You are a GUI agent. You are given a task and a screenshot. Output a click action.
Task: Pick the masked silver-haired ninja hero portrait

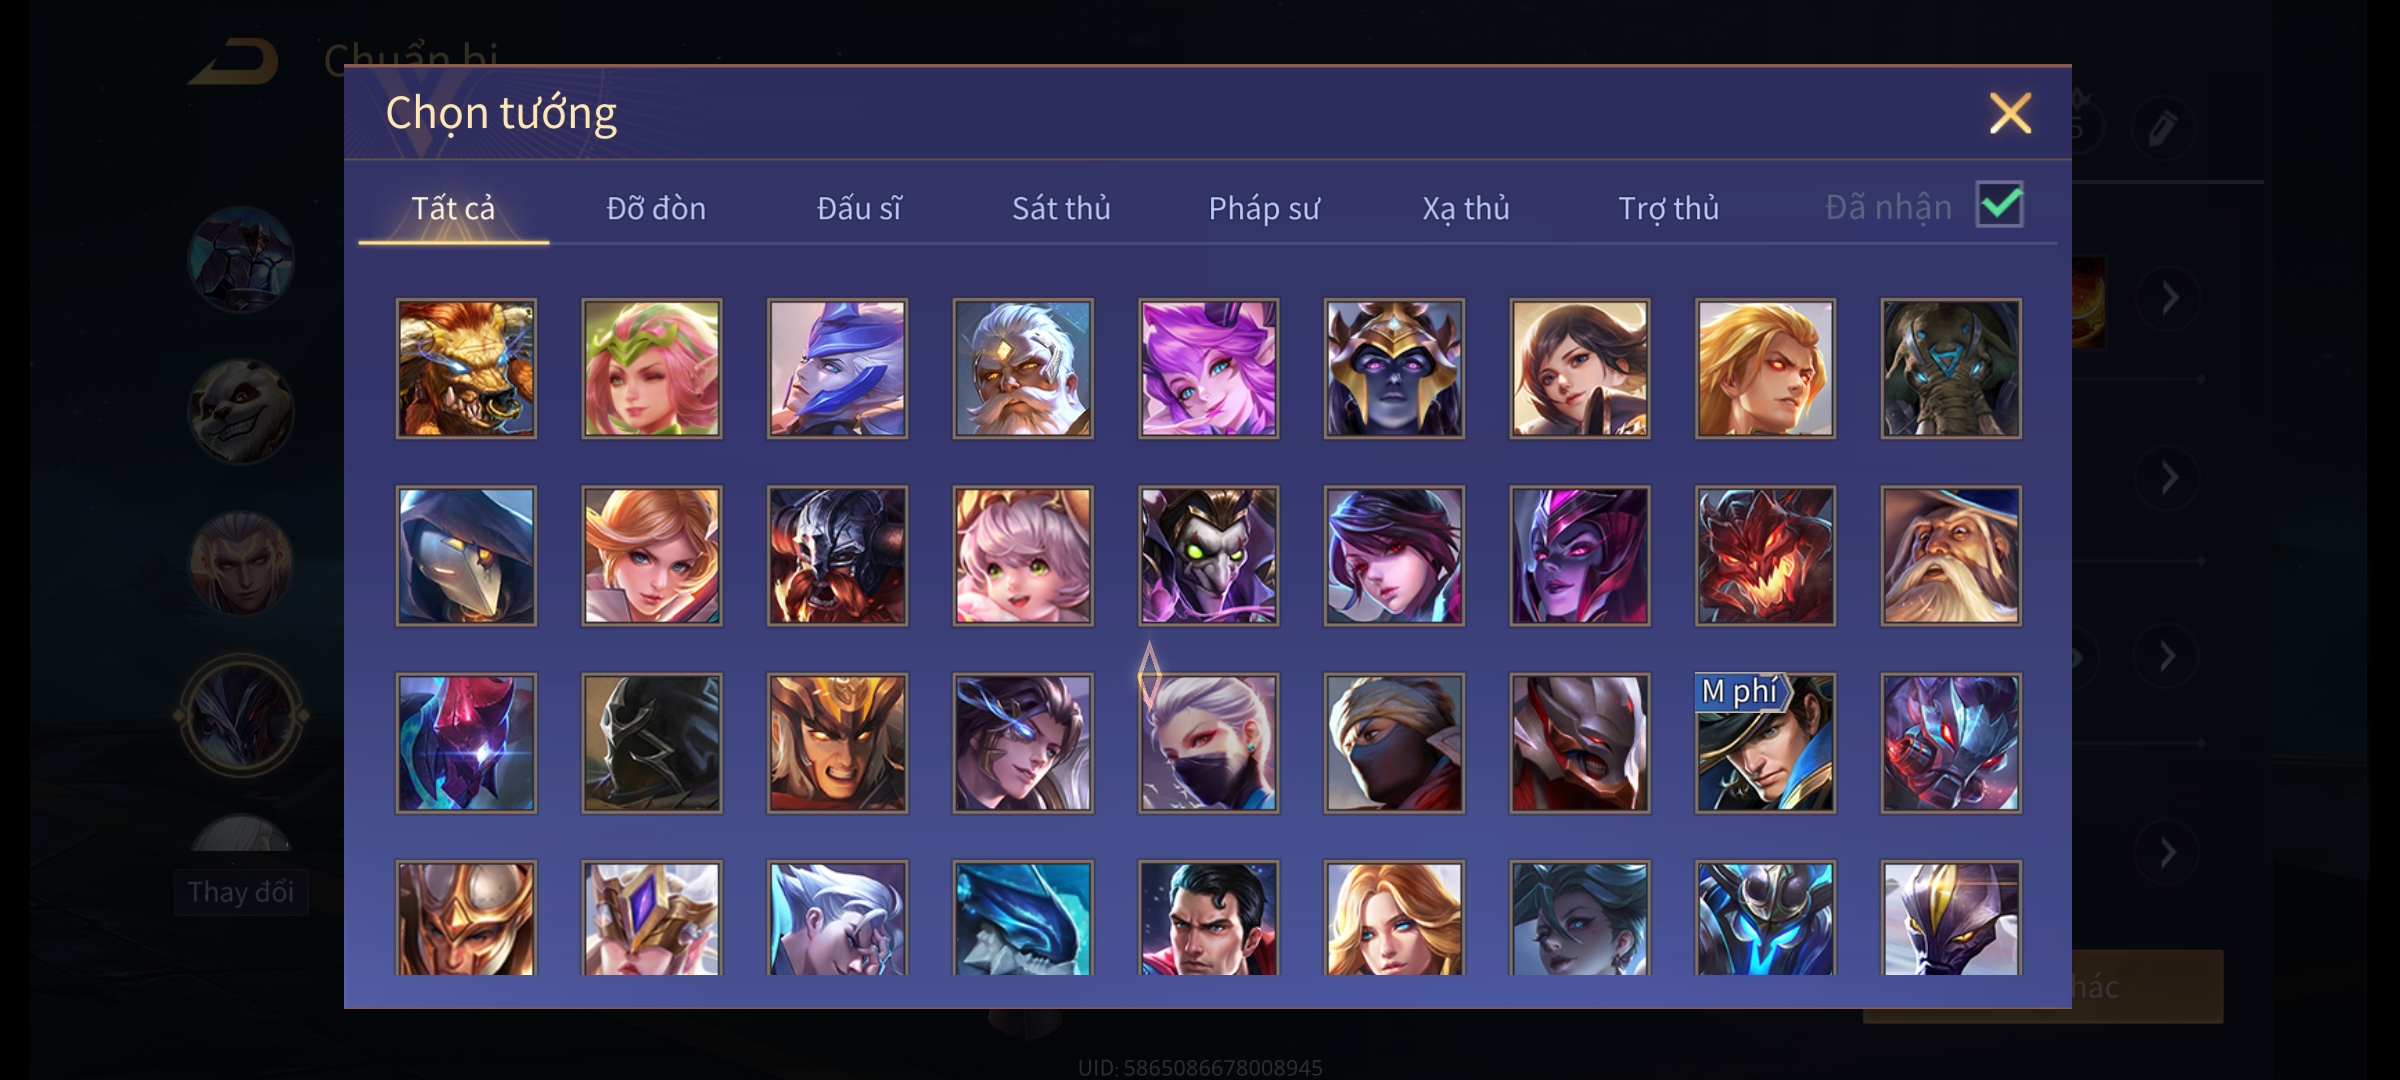tap(1208, 743)
